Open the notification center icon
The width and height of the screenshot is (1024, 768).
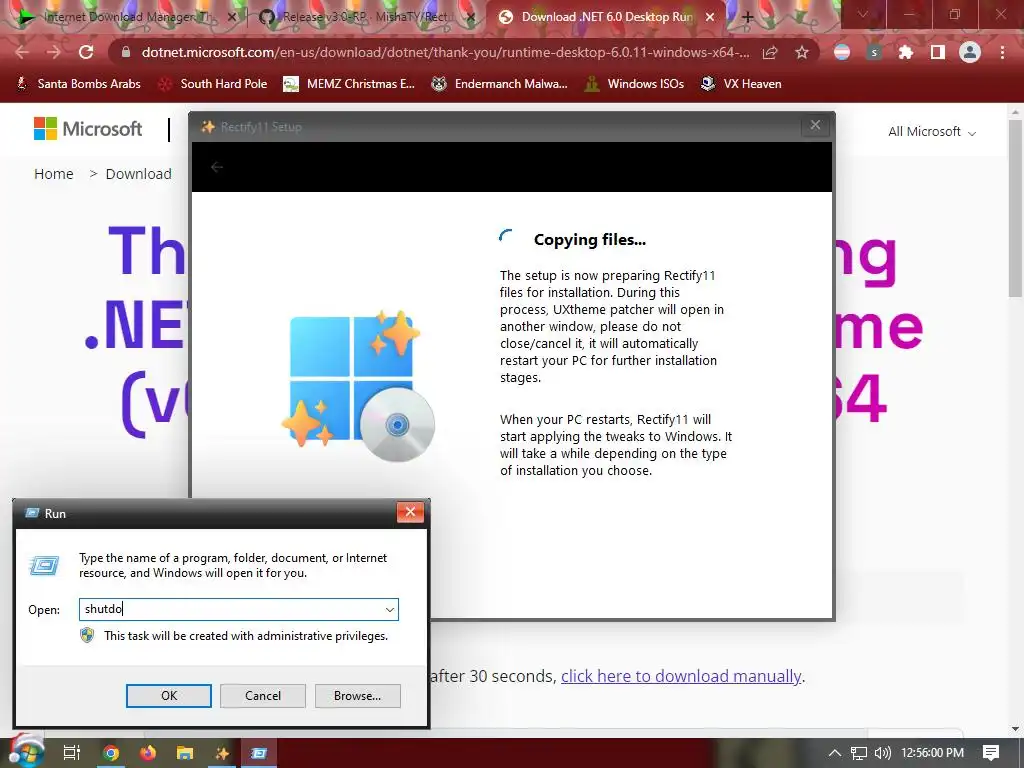click(991, 753)
